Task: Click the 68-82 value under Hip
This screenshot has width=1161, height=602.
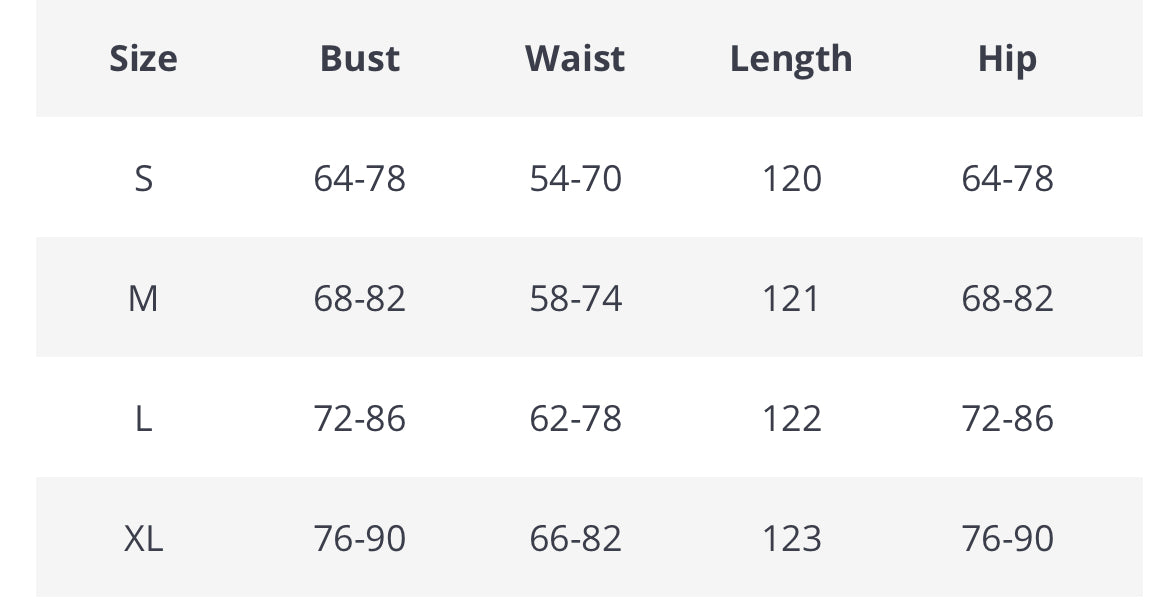Action: pyautogui.click(x=1007, y=299)
